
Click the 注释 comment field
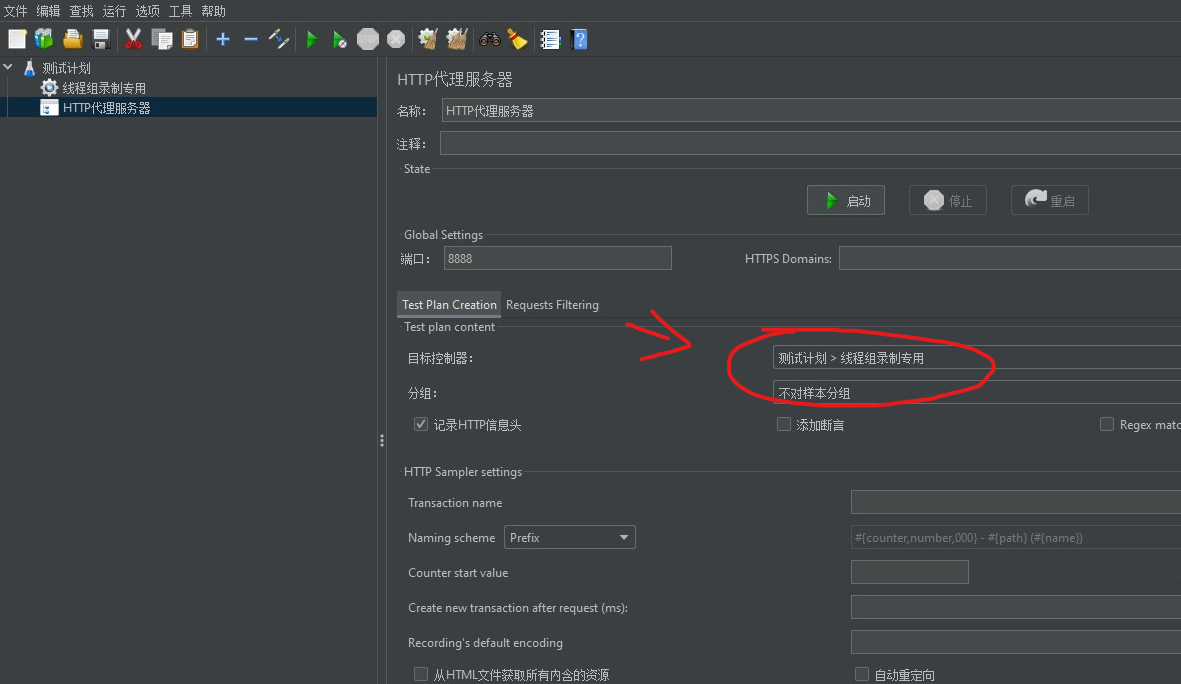[x=810, y=143]
